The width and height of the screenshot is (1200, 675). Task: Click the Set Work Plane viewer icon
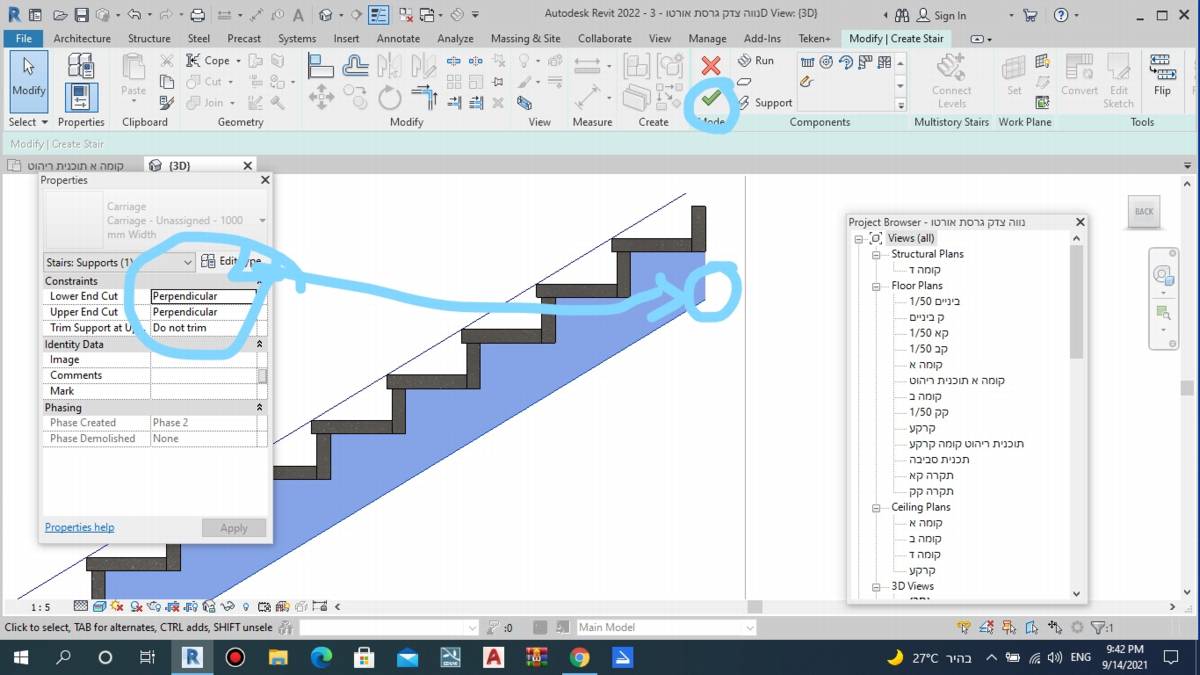click(1042, 102)
